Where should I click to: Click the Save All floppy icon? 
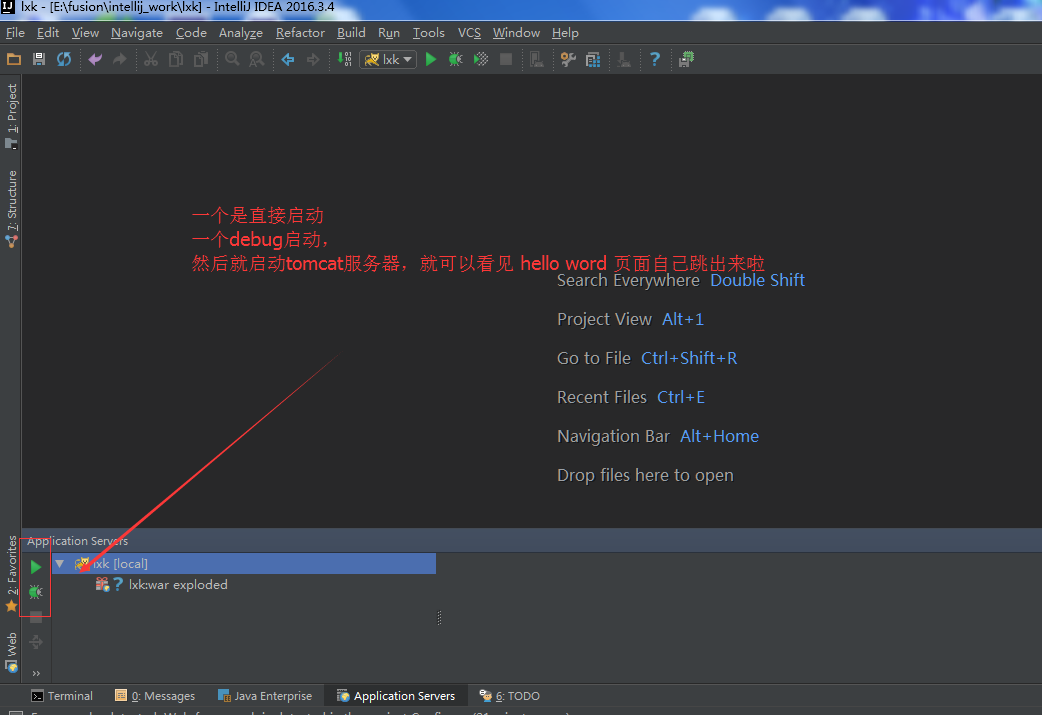39,59
